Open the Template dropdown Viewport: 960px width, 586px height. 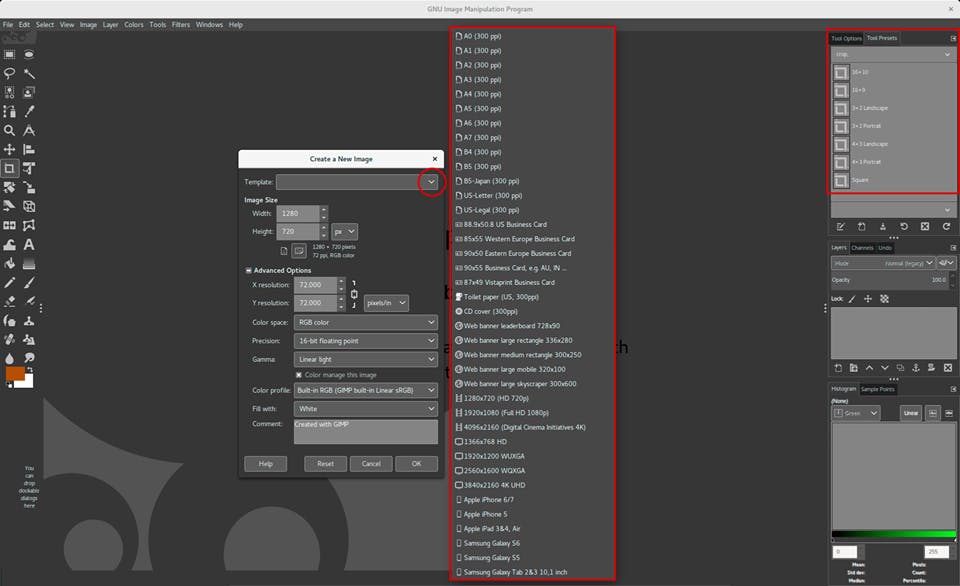431,182
